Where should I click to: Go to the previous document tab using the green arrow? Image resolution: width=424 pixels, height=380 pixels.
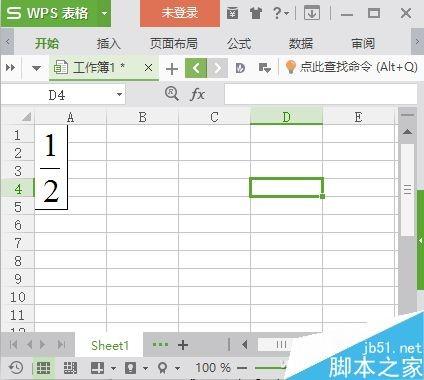[196, 68]
